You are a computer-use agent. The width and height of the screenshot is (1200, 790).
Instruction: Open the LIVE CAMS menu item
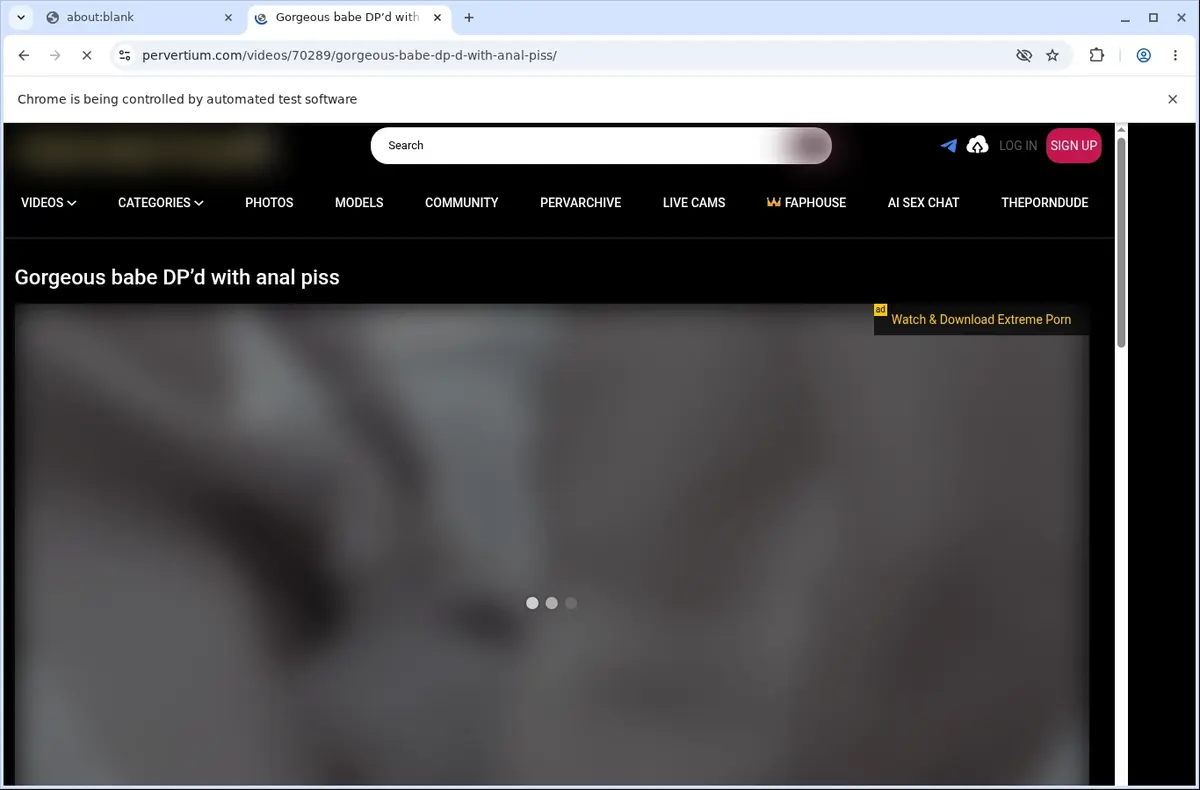pyautogui.click(x=694, y=202)
